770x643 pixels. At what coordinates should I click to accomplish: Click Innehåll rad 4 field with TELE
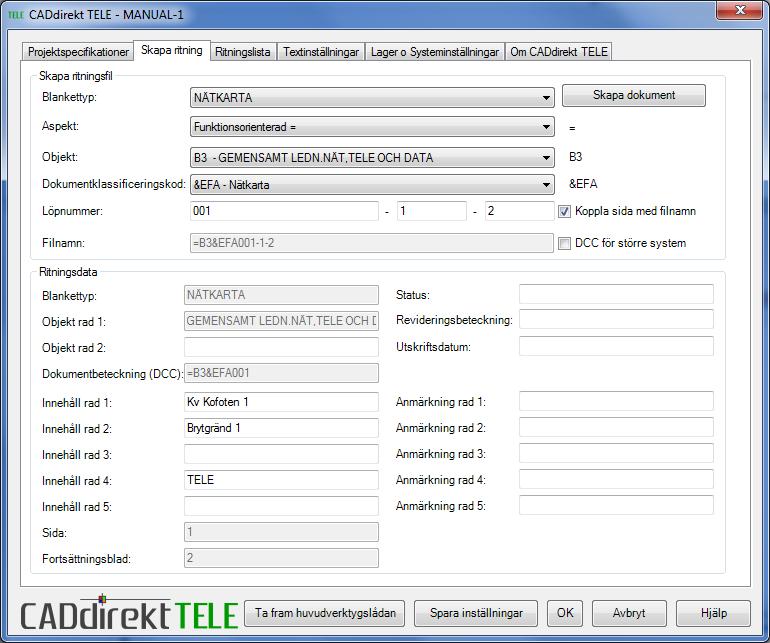click(x=281, y=479)
